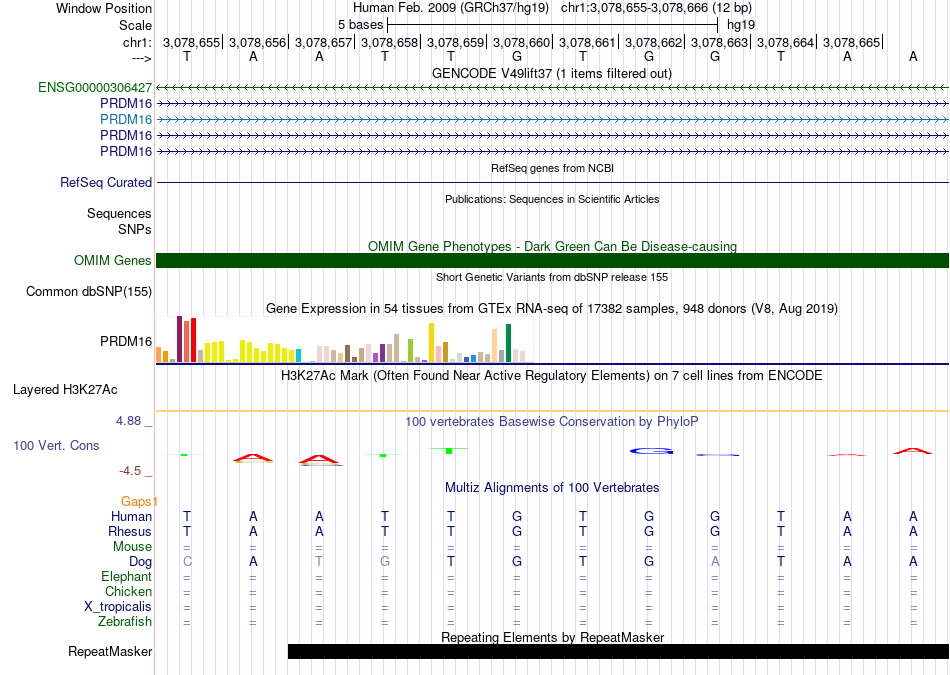Open the RefSeq Curated track label

click(106, 182)
